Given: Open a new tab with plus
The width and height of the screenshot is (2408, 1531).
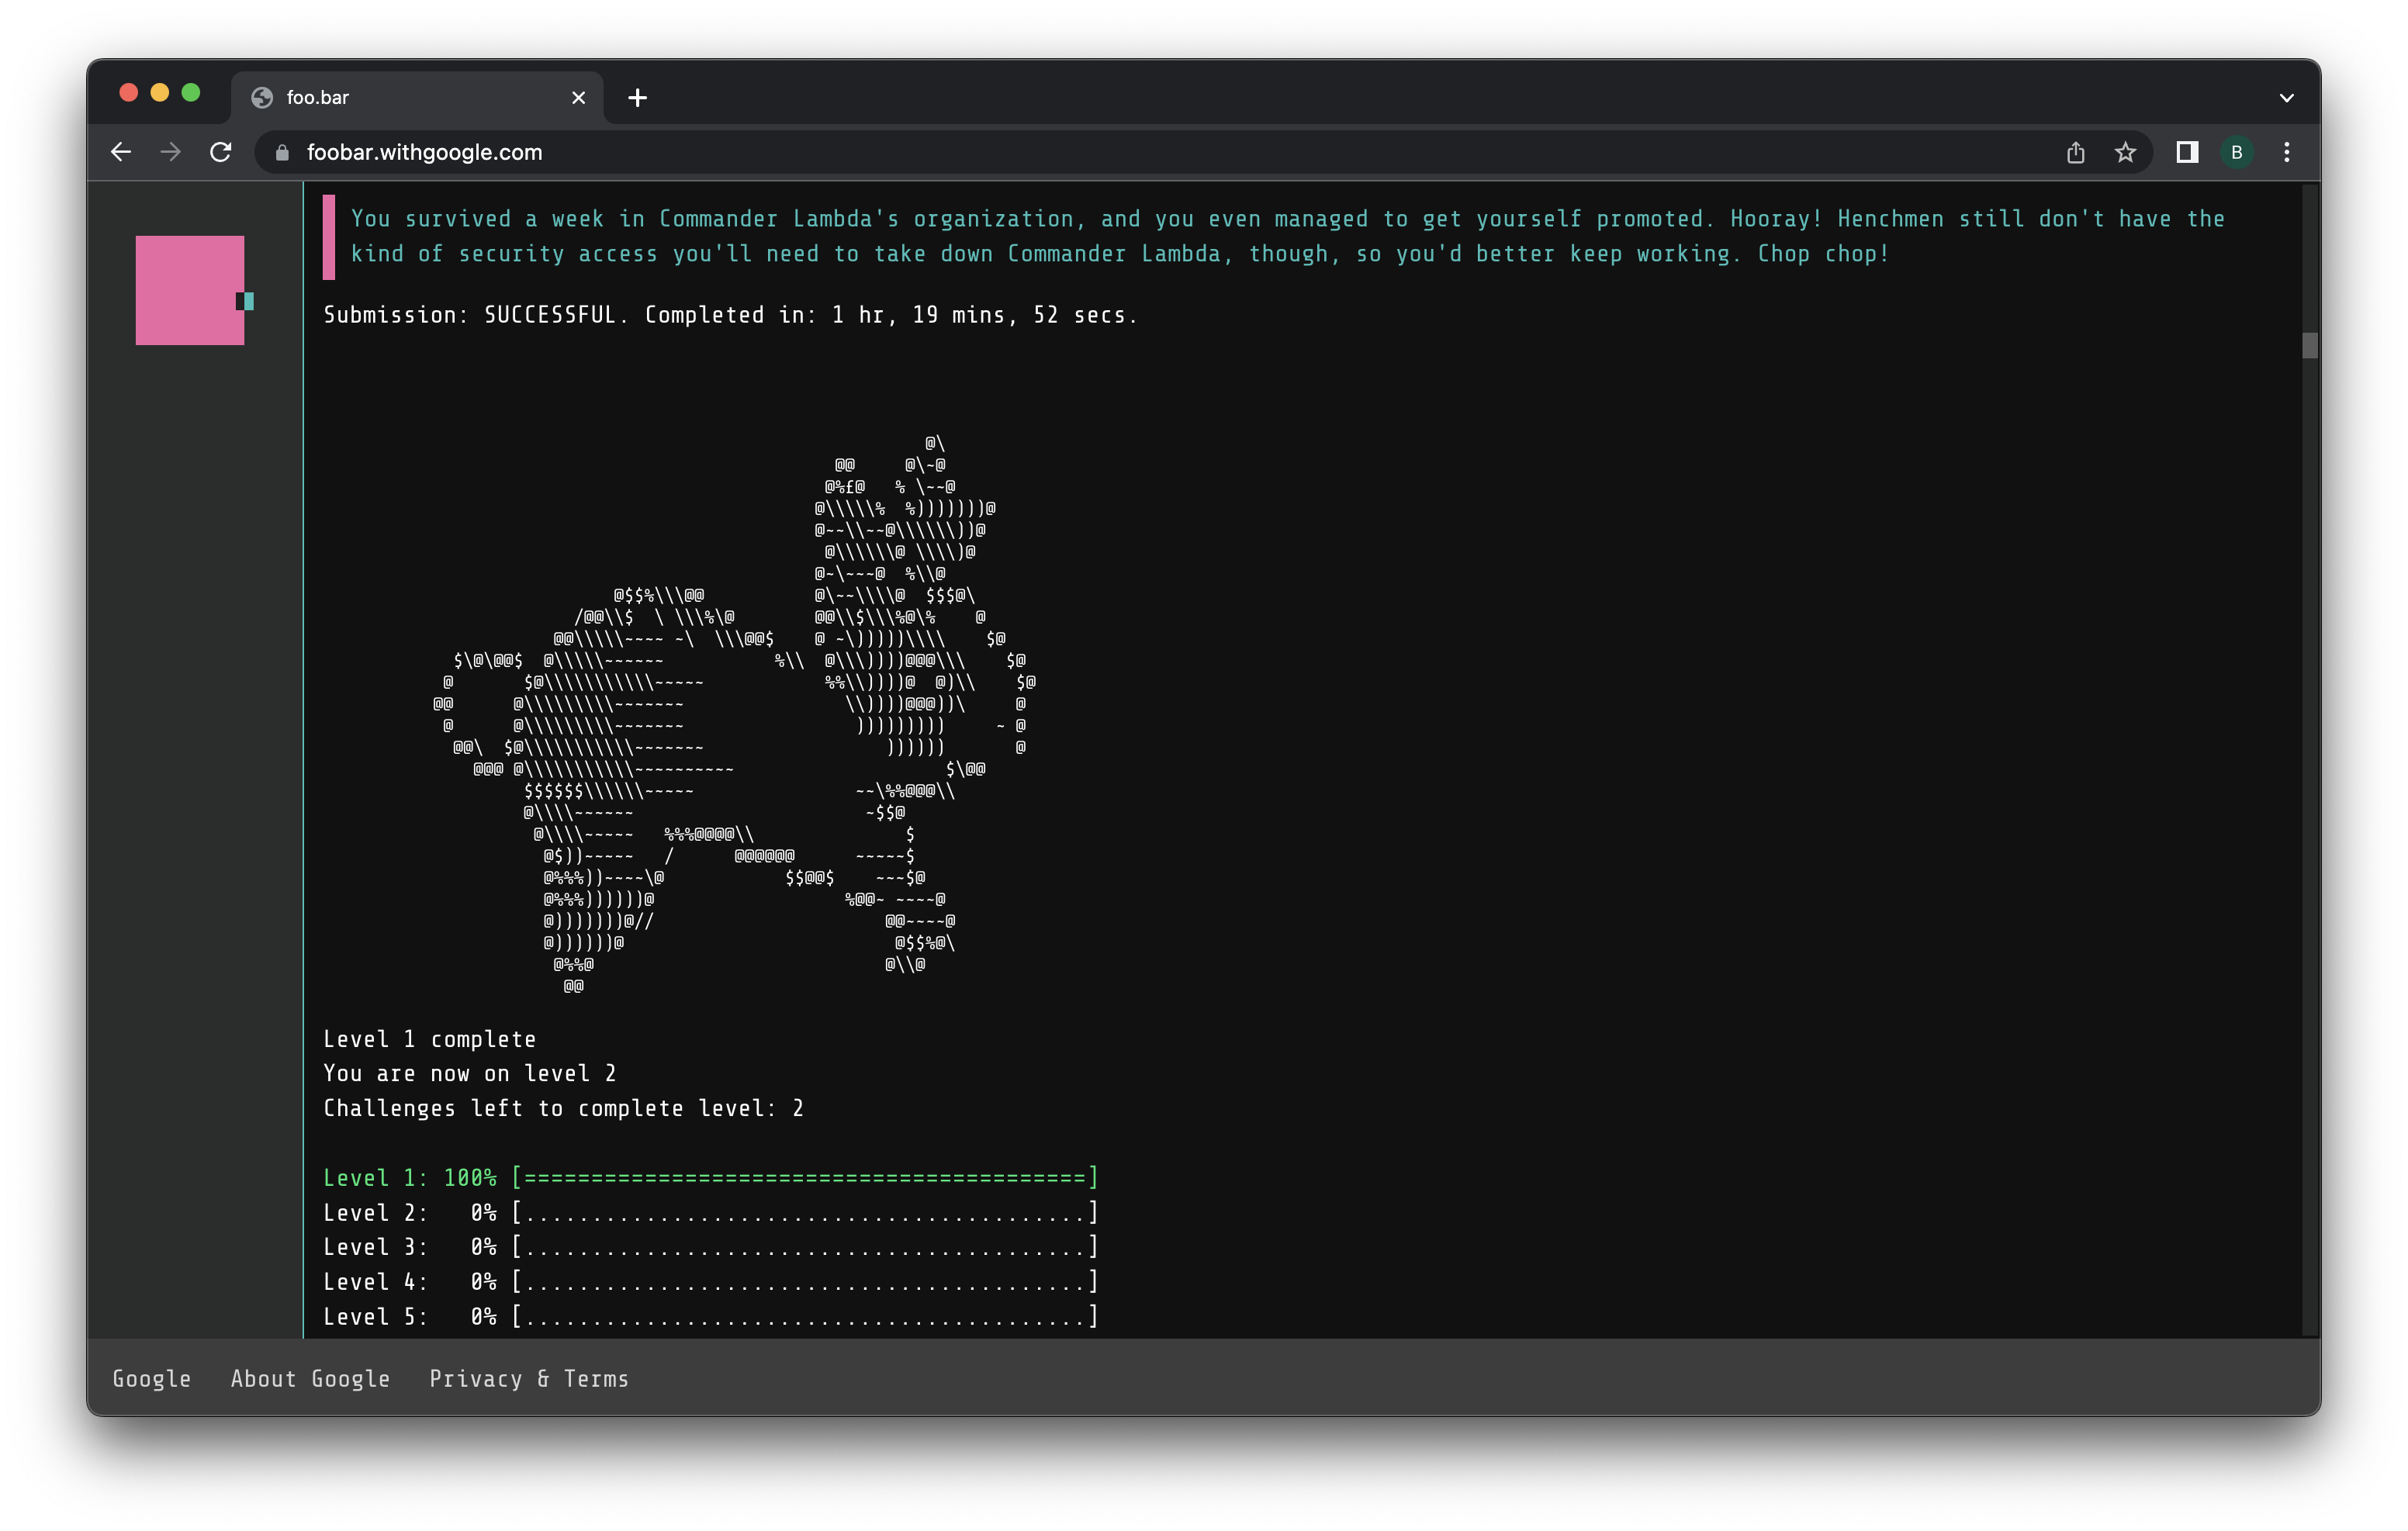Looking at the screenshot, I should coord(637,98).
